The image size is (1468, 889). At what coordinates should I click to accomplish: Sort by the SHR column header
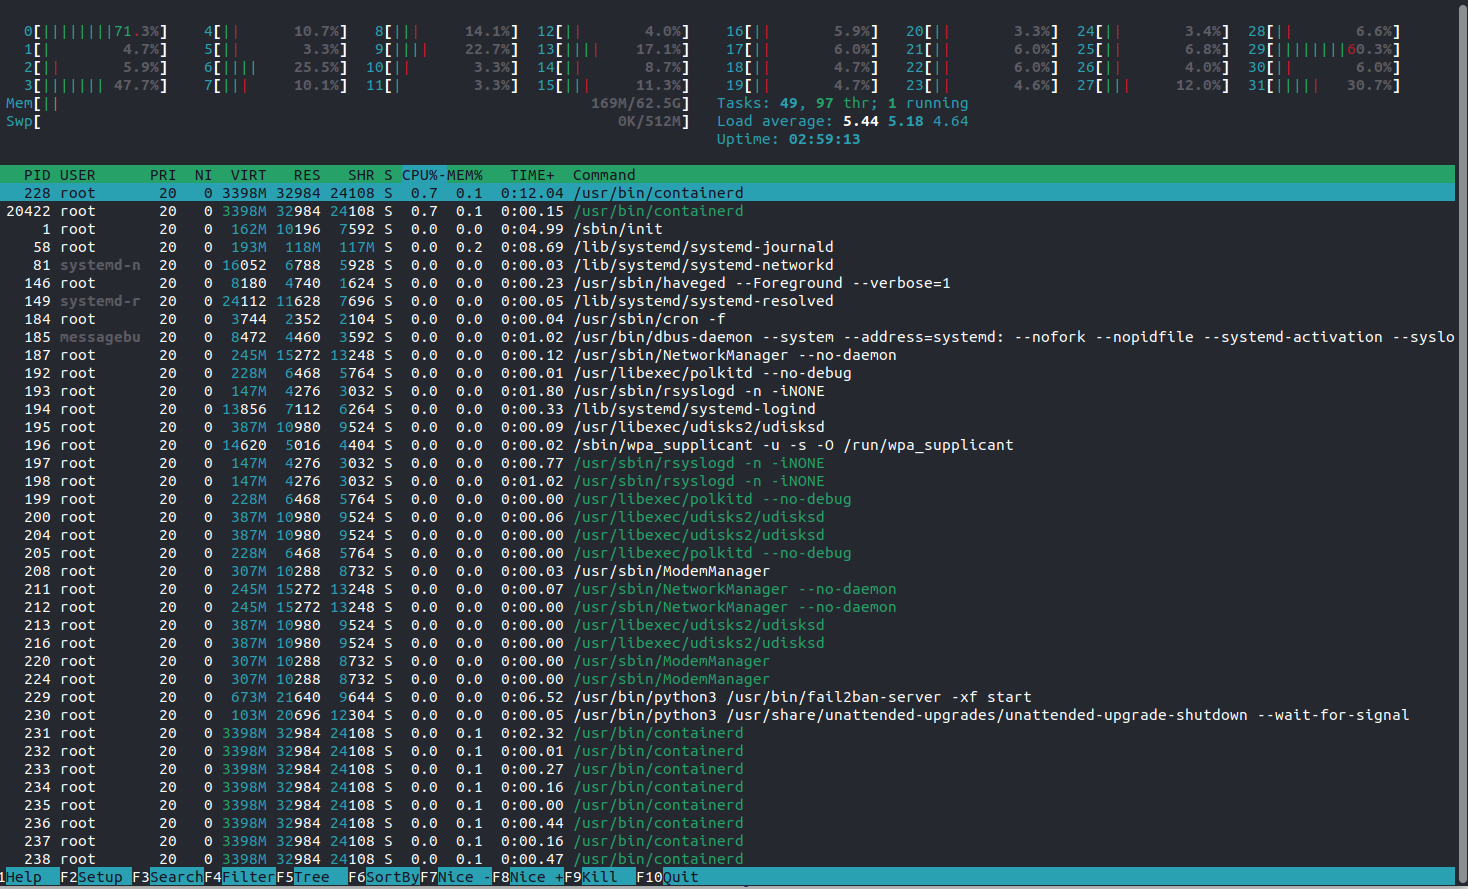361,175
